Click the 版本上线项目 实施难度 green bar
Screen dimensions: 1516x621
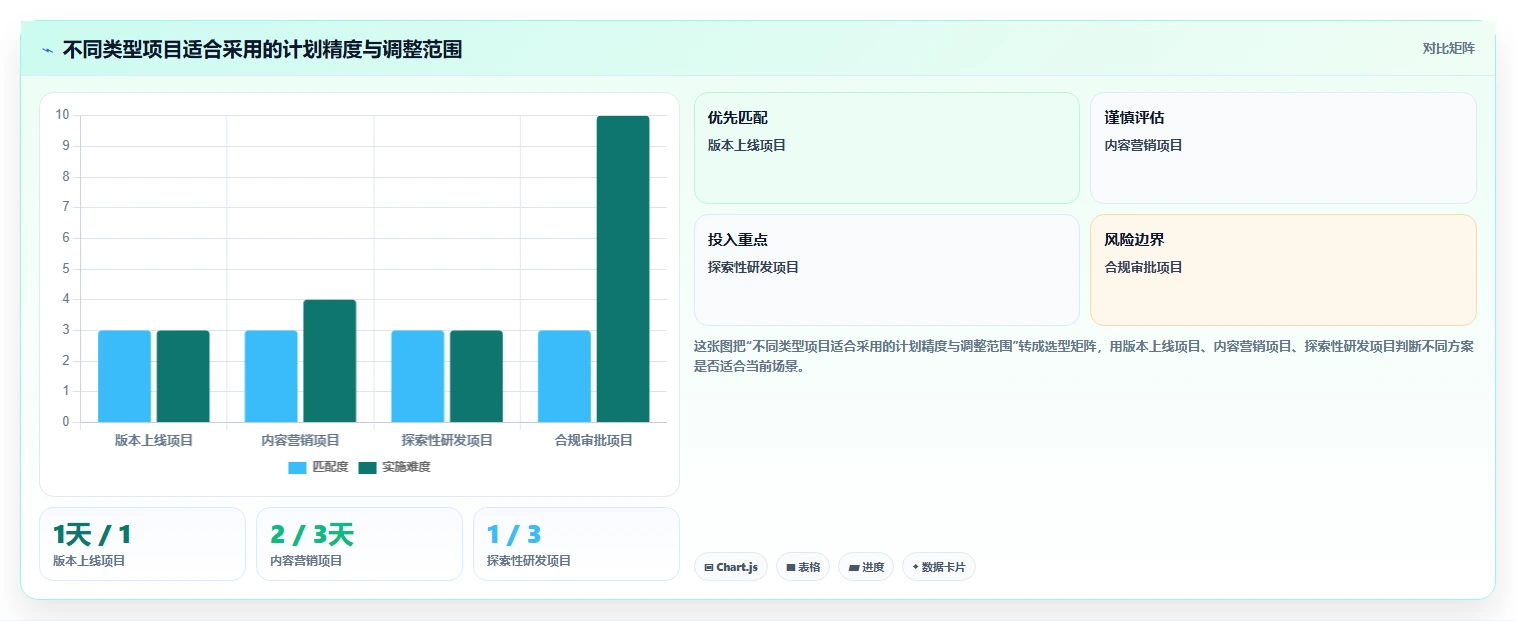[x=183, y=376]
